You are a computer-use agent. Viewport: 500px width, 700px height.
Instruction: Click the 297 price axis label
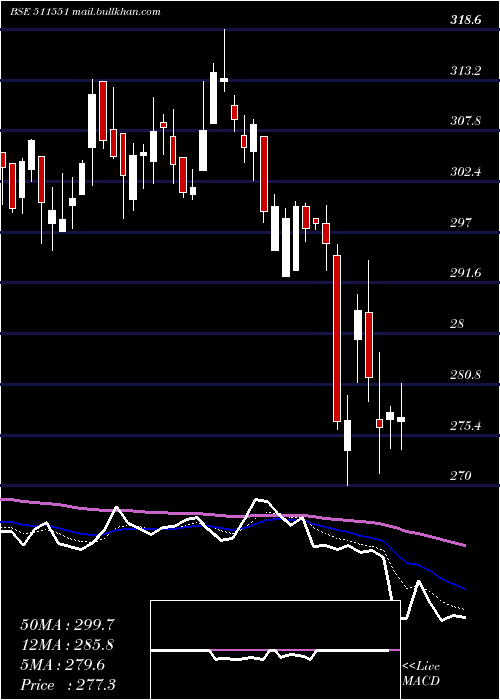point(461,222)
